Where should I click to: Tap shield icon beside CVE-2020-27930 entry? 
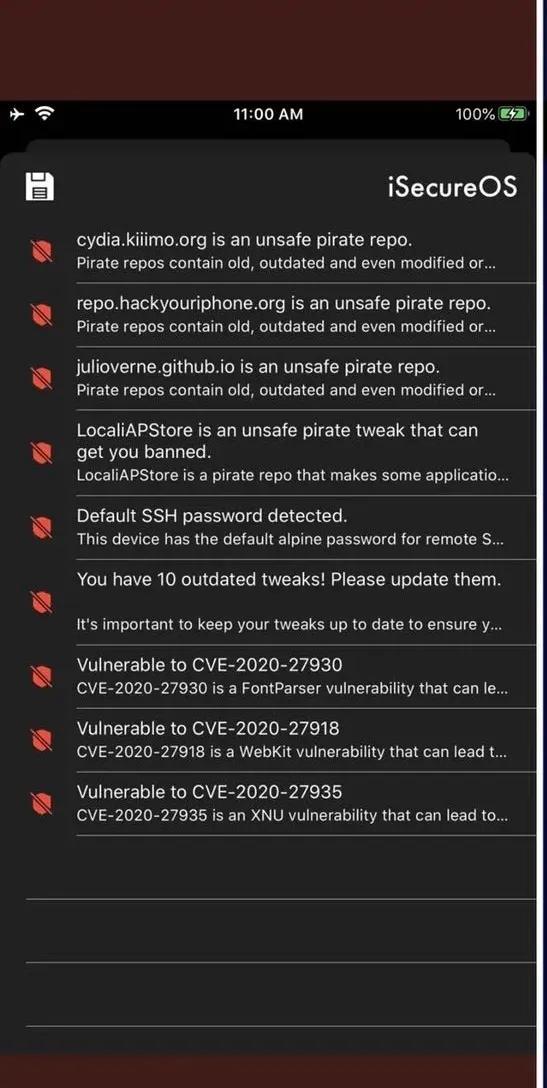pos(42,677)
